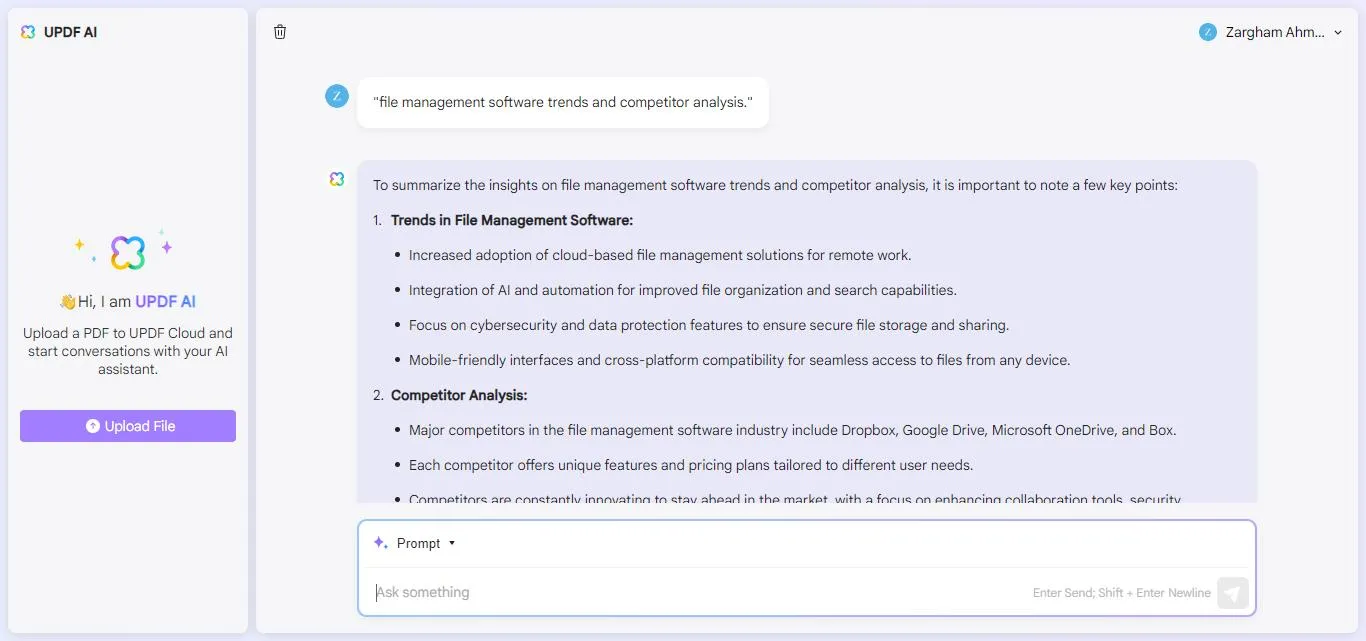Click the Zargham Ahm username text
The image size is (1366, 641).
pyautogui.click(x=1272, y=31)
